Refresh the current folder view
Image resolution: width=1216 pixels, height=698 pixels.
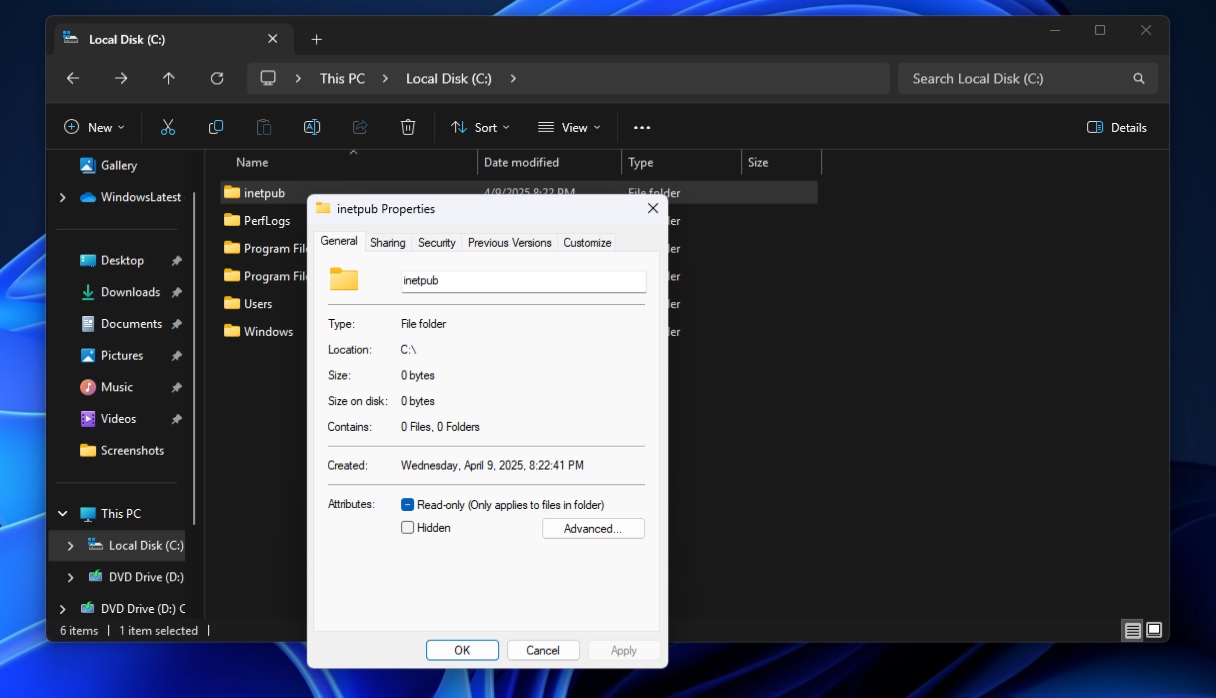tap(216, 78)
